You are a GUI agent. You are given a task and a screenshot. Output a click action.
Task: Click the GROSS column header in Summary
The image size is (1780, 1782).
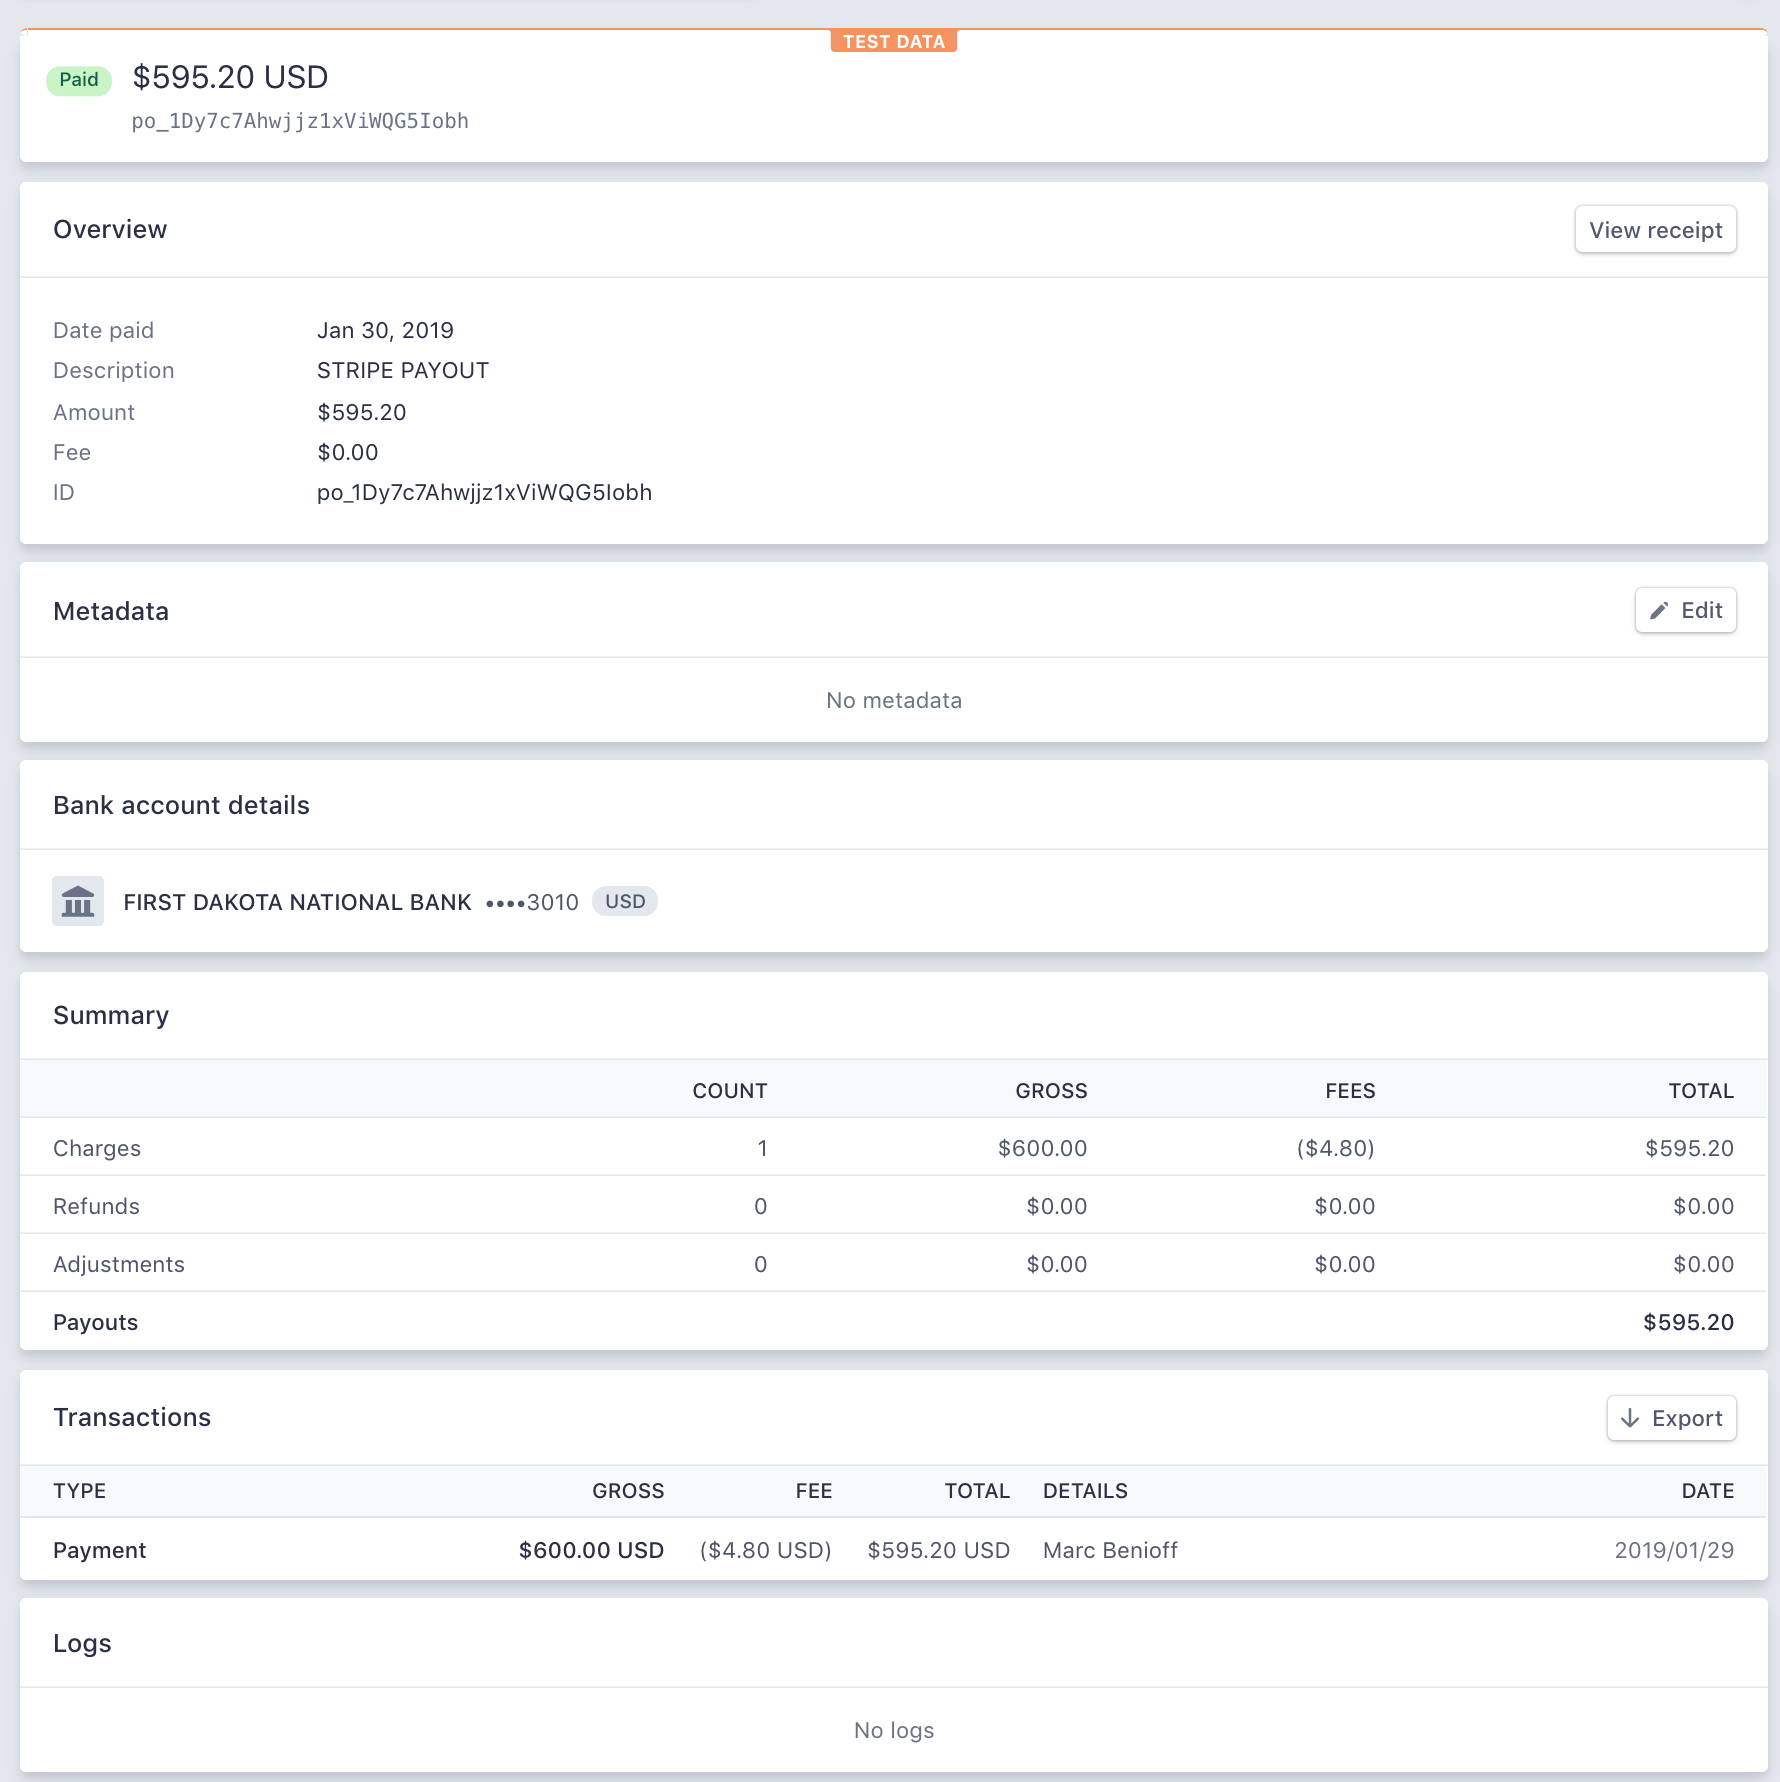1051,1091
